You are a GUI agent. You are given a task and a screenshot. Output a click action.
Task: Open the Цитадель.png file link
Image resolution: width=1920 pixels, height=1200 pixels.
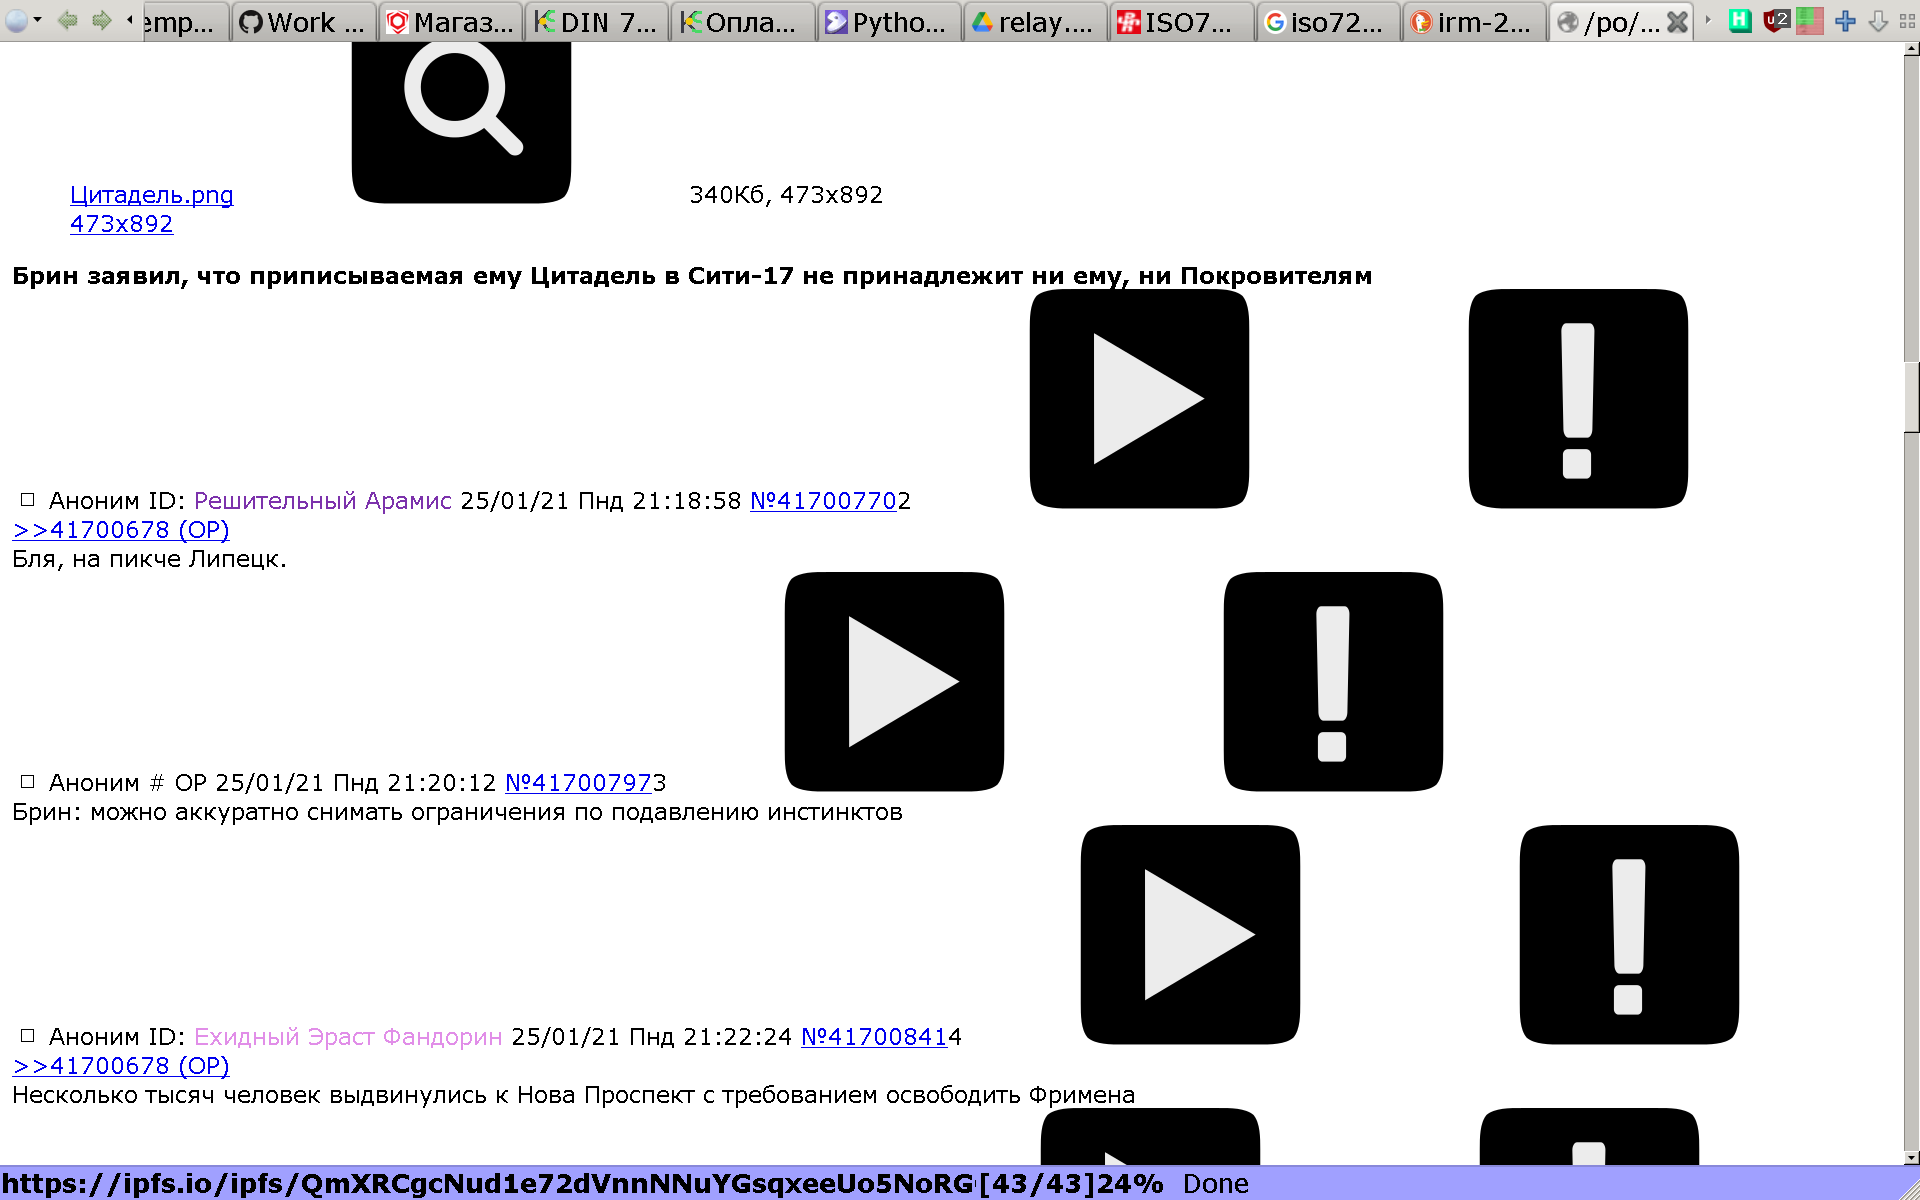pyautogui.click(x=151, y=195)
